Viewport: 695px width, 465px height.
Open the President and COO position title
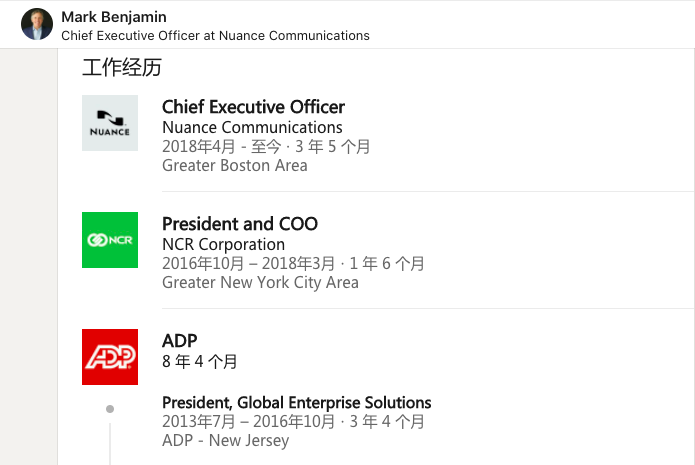(240, 224)
